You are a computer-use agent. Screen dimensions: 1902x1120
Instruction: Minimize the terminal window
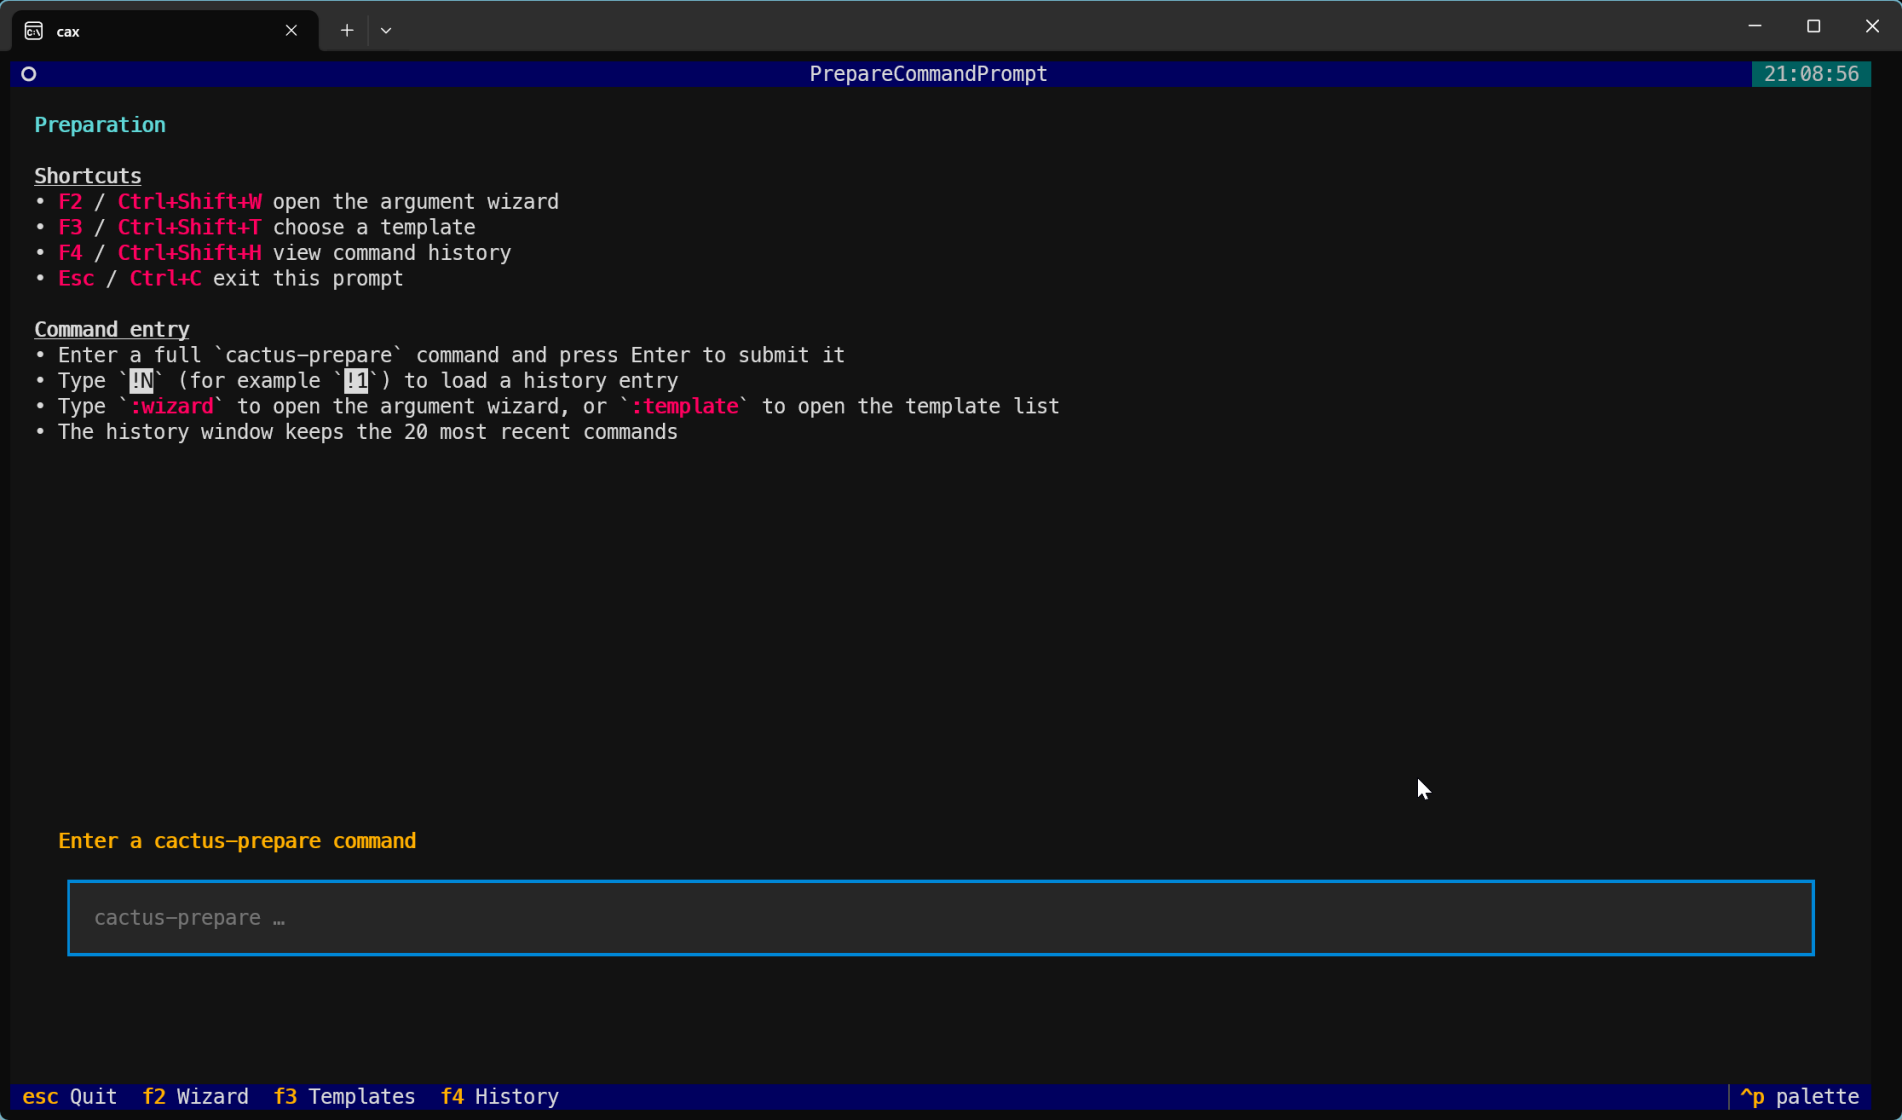[1755, 27]
